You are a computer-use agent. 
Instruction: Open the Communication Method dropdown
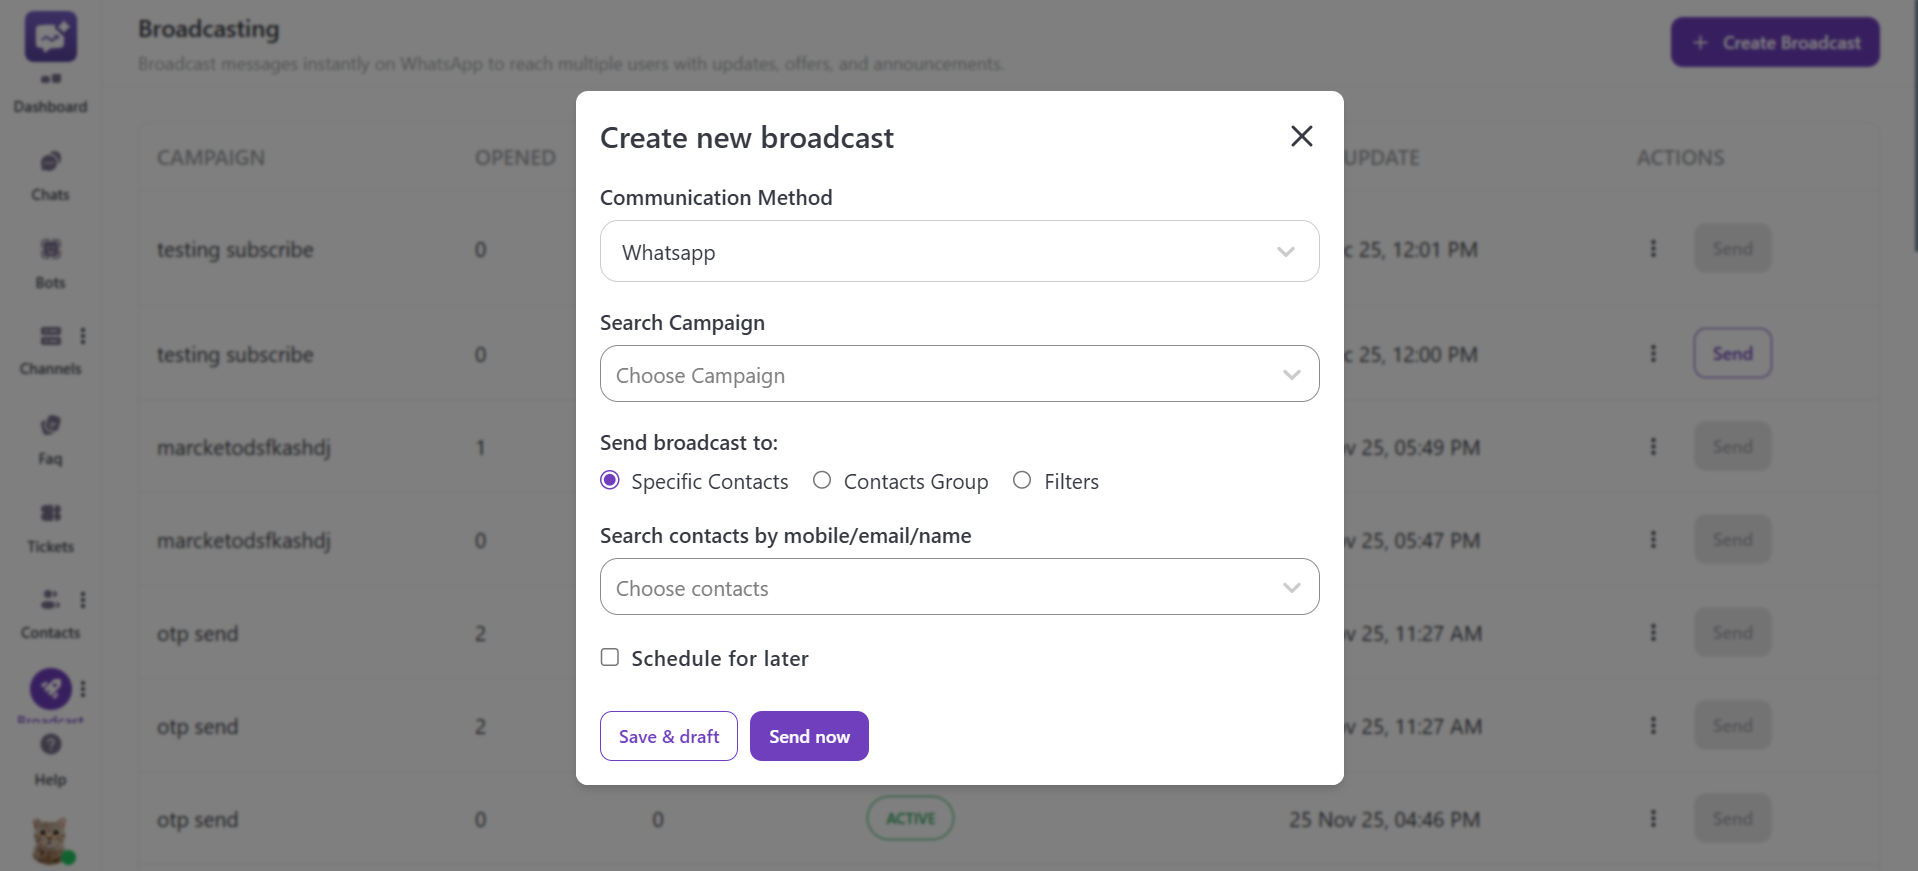(x=959, y=251)
